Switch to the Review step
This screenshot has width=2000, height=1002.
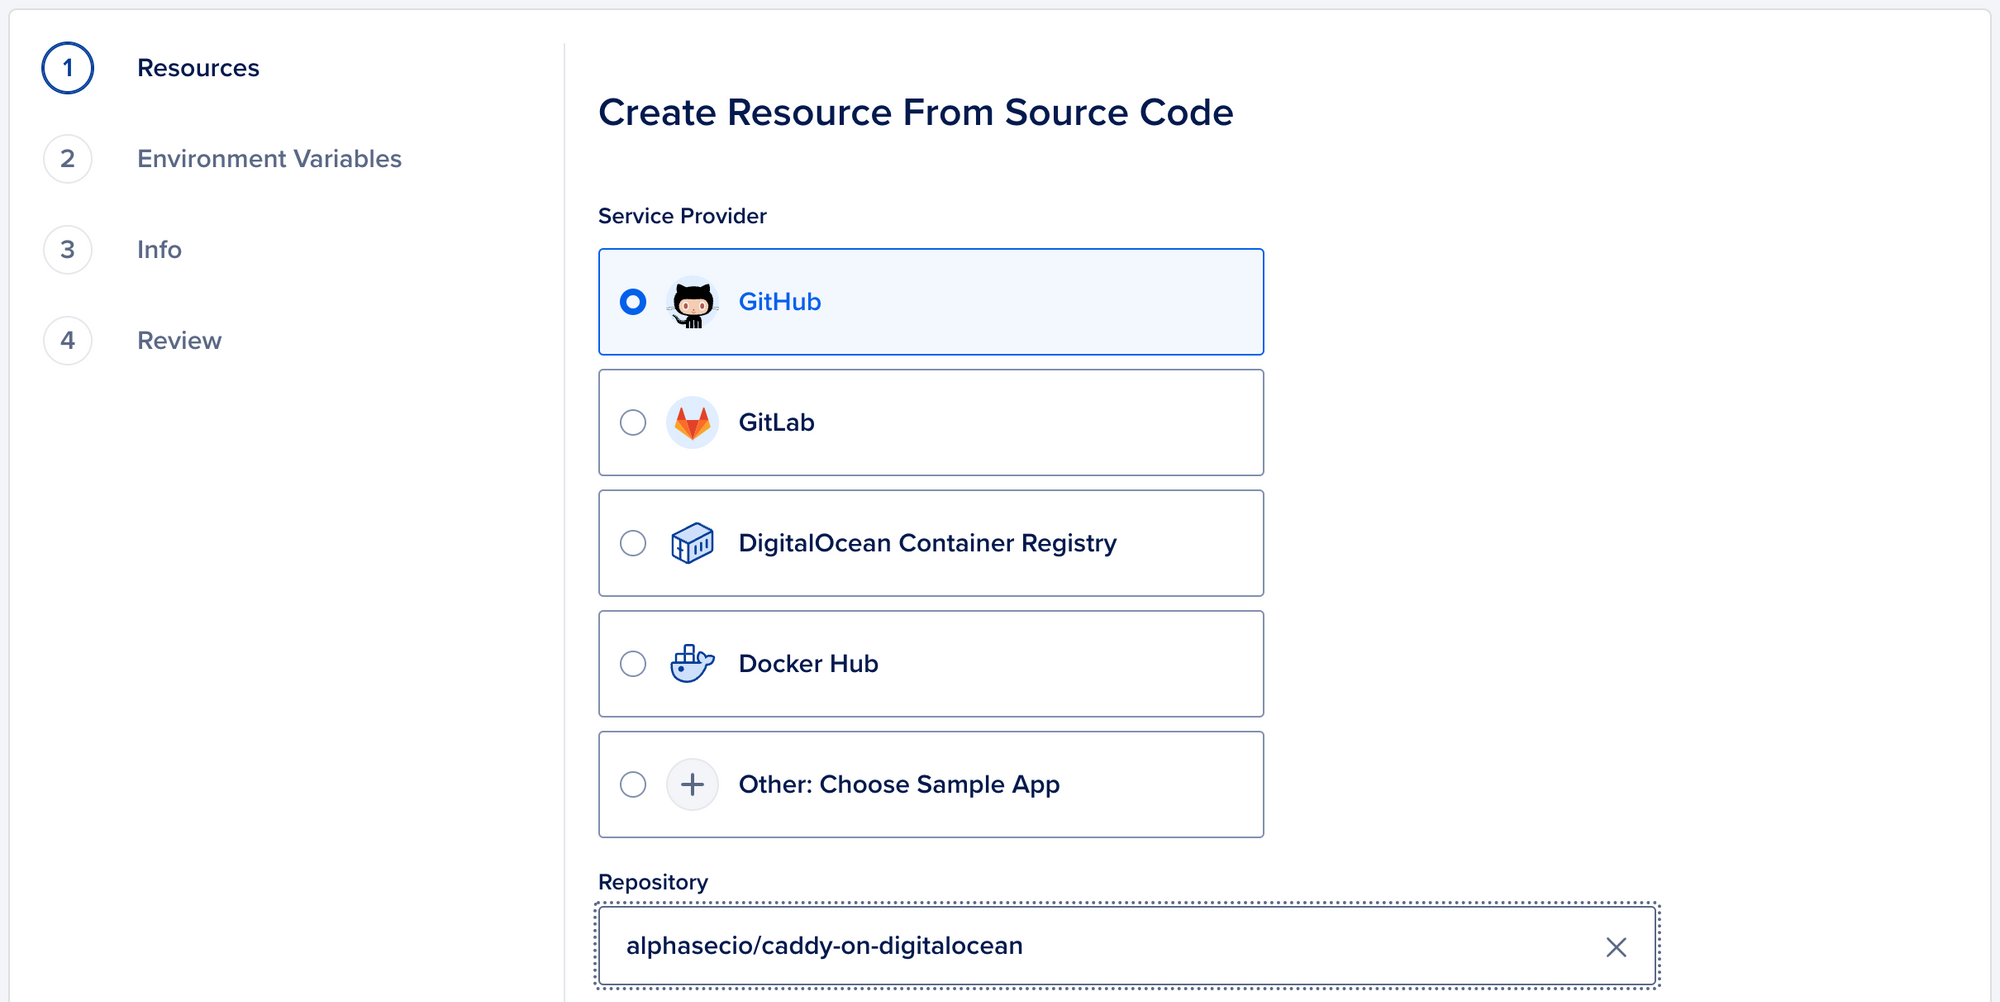[179, 340]
